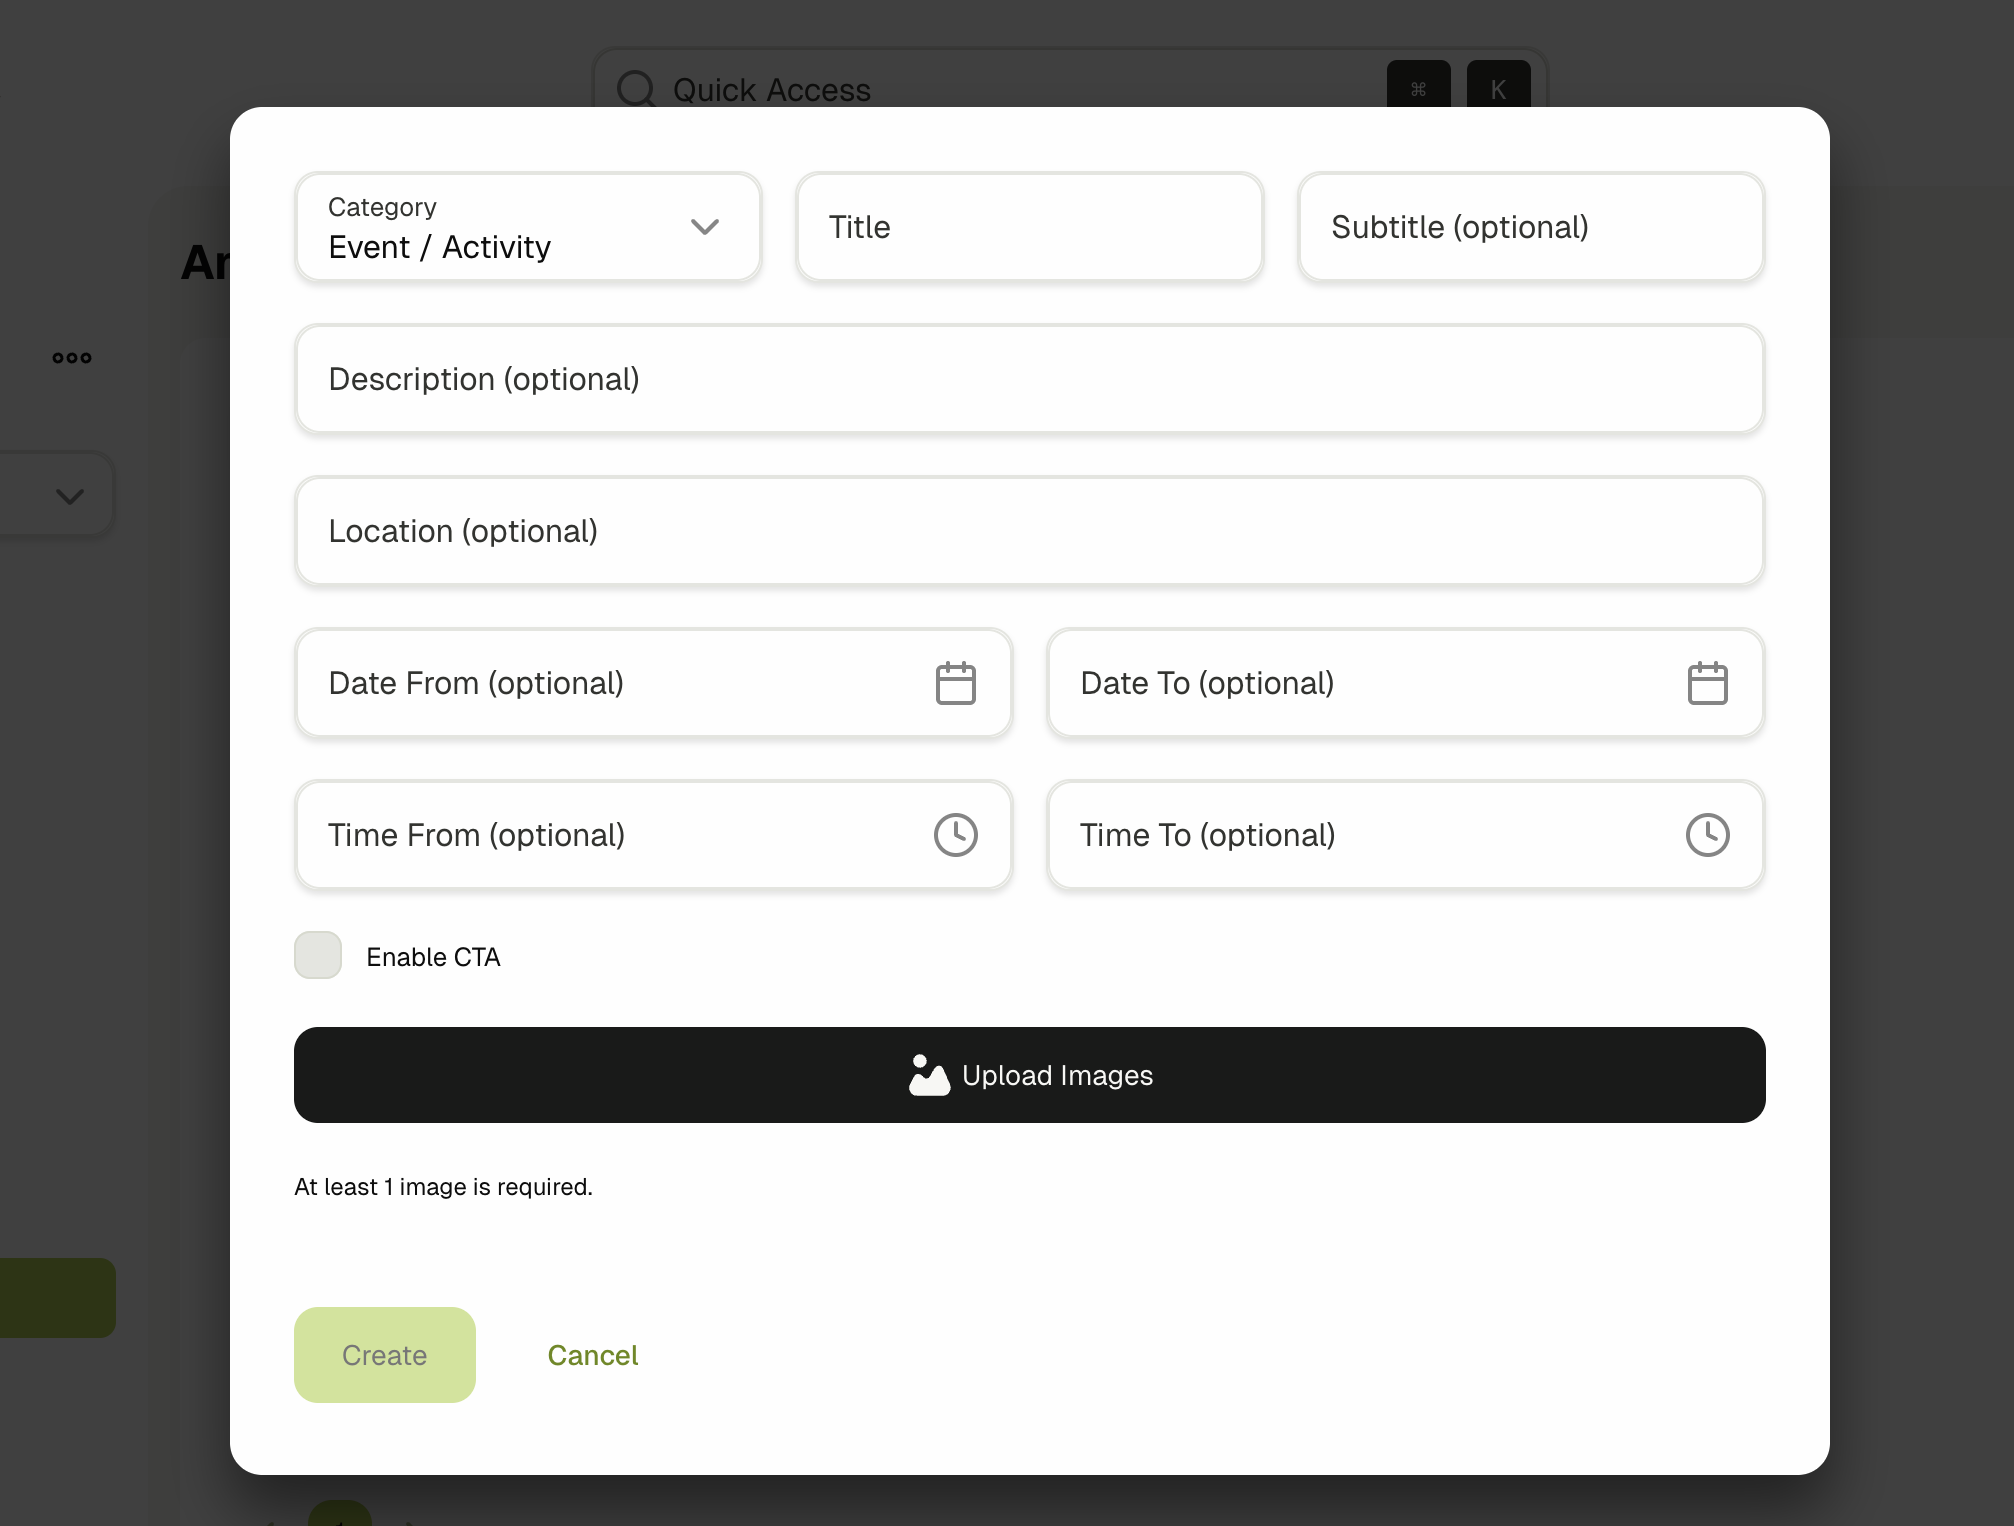Image resolution: width=2014 pixels, height=1526 pixels.
Task: Open the Date To calendar icon
Action: click(1707, 684)
